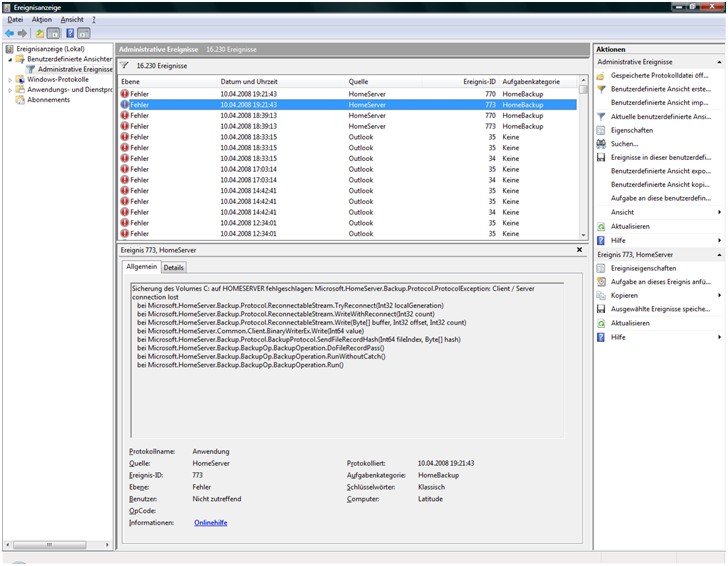The image size is (728, 566).
Task: Click event list scrollbar up arrow
Action: click(x=583, y=81)
